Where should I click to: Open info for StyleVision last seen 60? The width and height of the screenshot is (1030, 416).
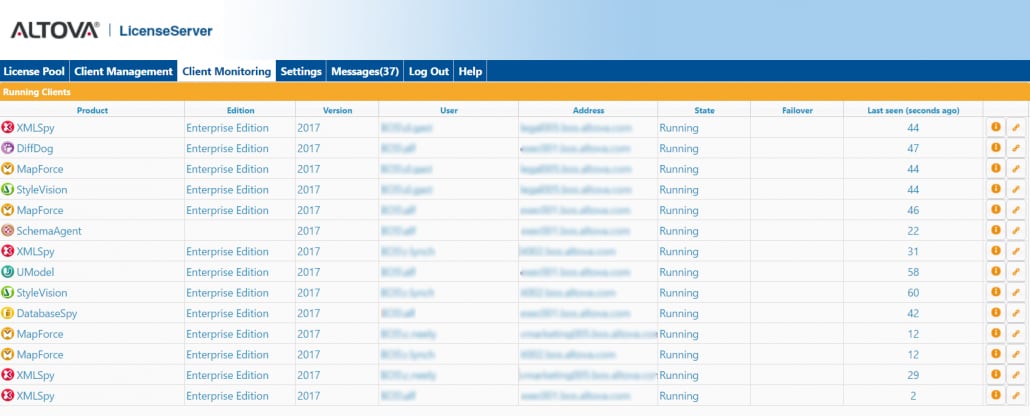point(996,292)
